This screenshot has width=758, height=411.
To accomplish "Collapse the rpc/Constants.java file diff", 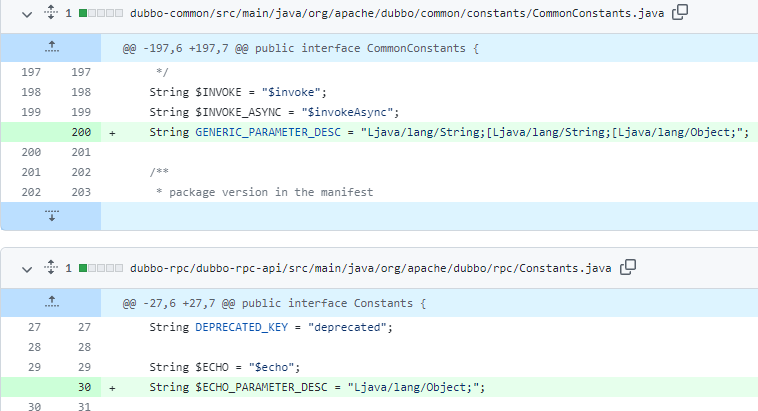I will [x=27, y=269].
